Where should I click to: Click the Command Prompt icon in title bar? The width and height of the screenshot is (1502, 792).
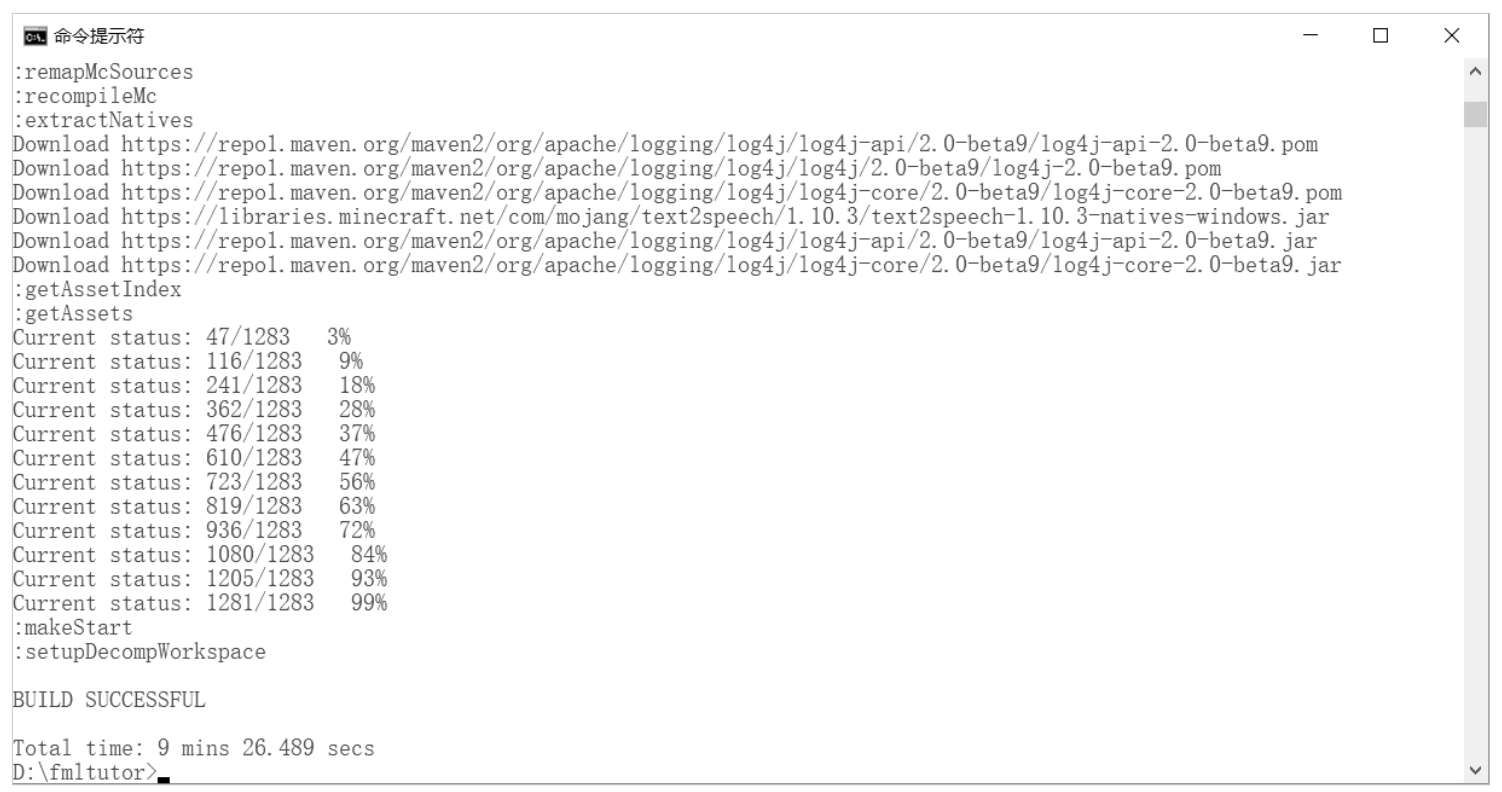tap(34, 36)
